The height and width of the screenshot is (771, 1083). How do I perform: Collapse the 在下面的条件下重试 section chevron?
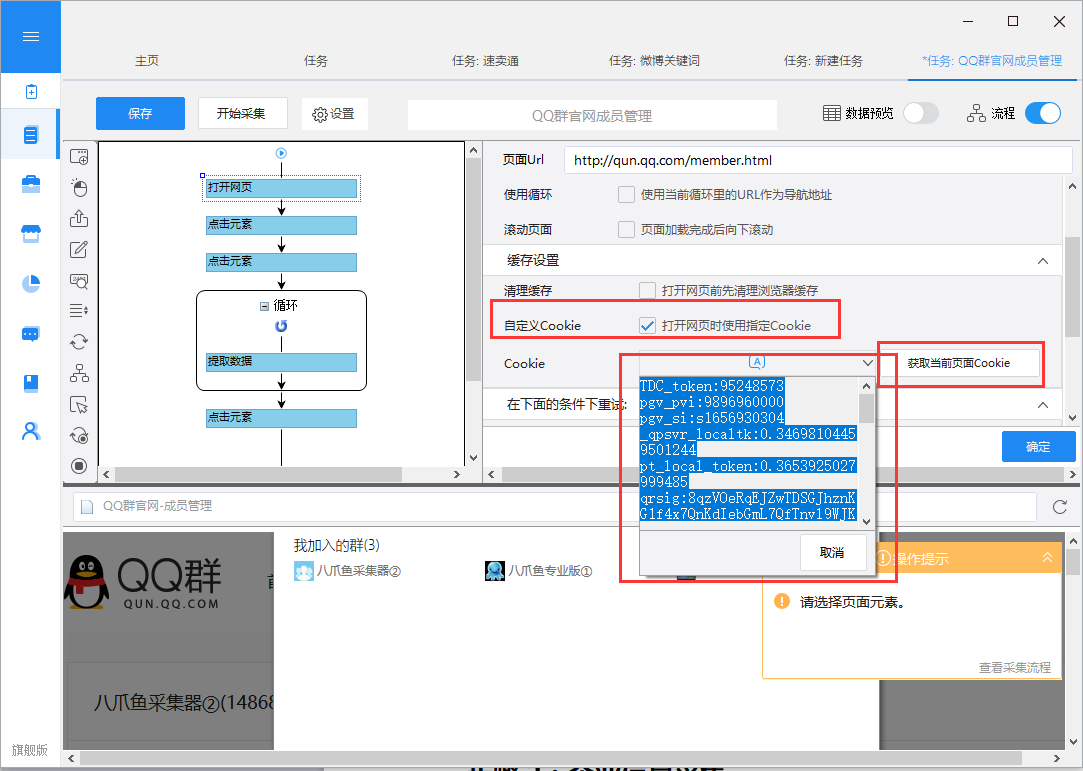point(1043,405)
